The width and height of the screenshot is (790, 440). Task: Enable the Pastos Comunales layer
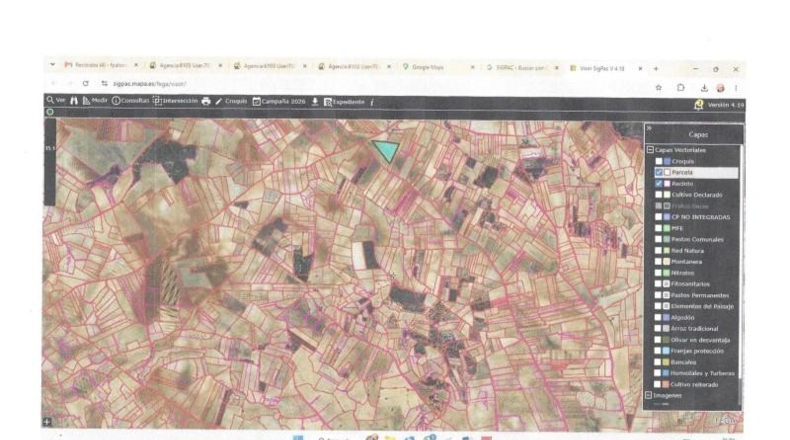tap(659, 239)
